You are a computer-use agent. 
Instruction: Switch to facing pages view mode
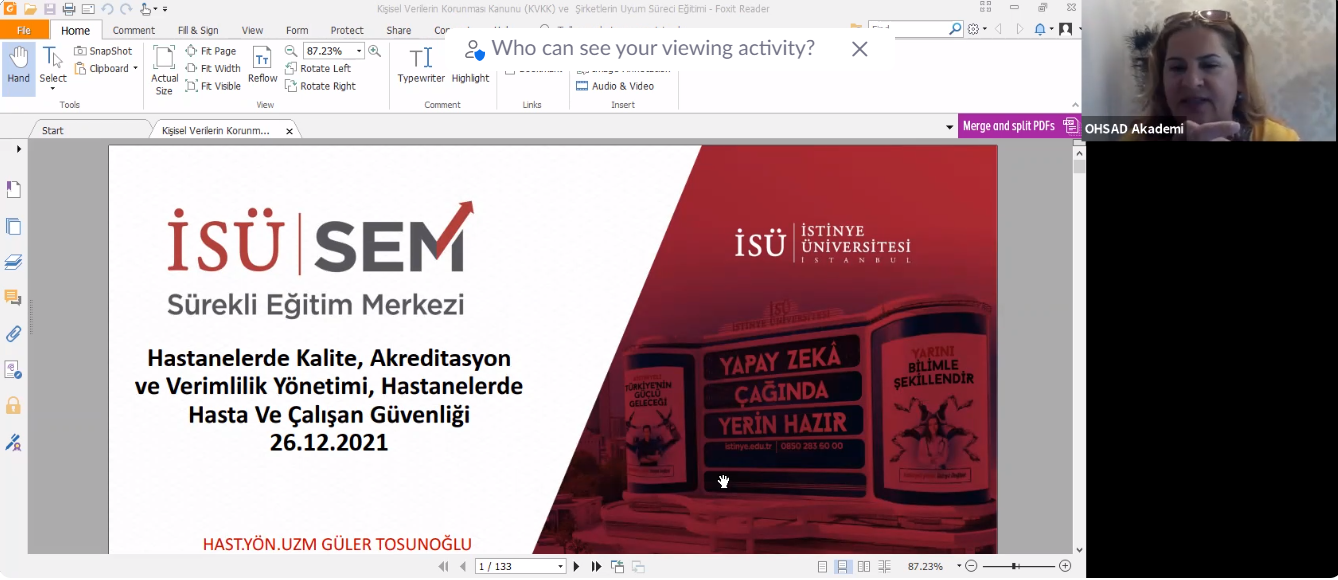click(864, 567)
